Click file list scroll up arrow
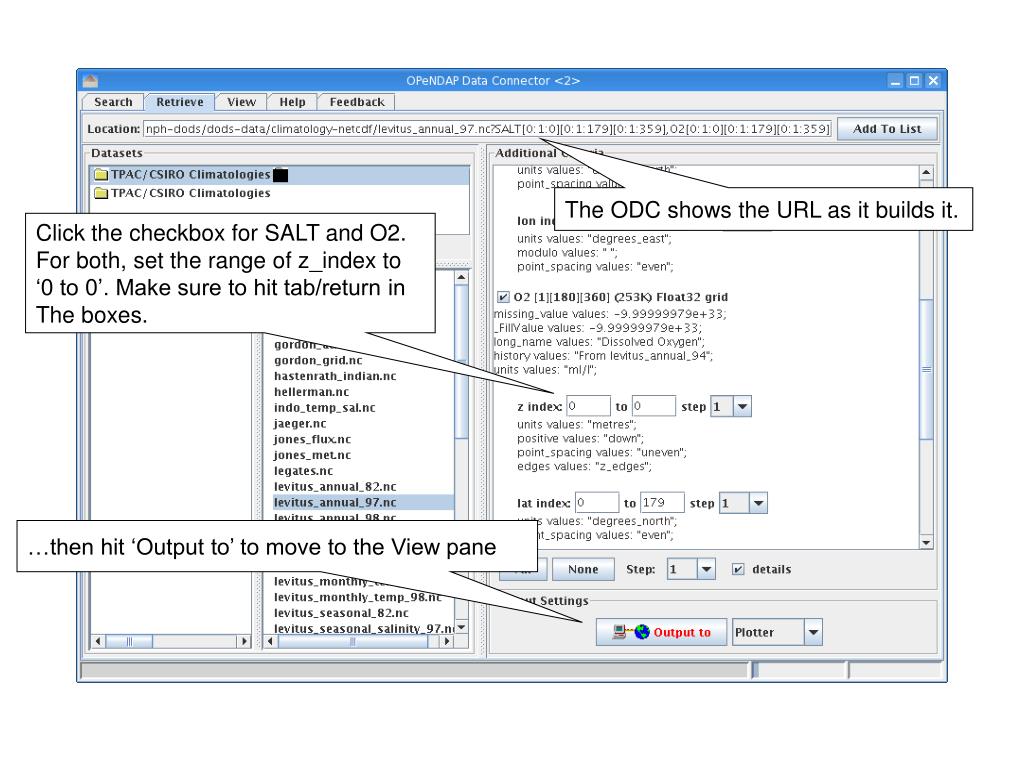The width and height of the screenshot is (1024, 768). point(461,277)
